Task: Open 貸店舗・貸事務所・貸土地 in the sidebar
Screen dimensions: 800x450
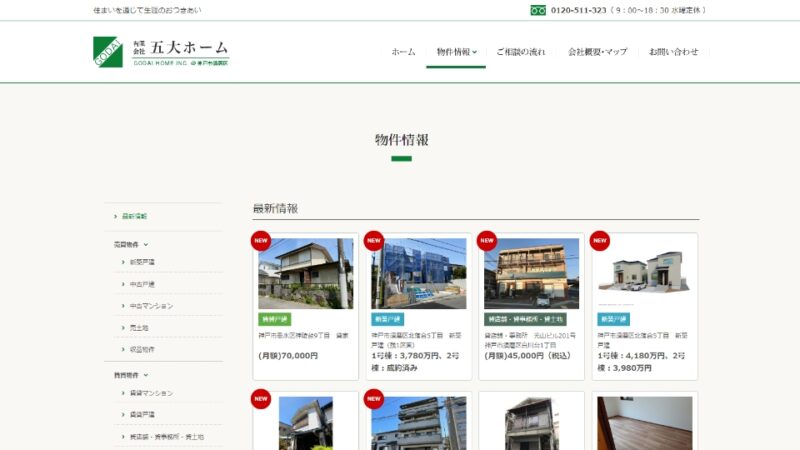Action: (x=166, y=437)
